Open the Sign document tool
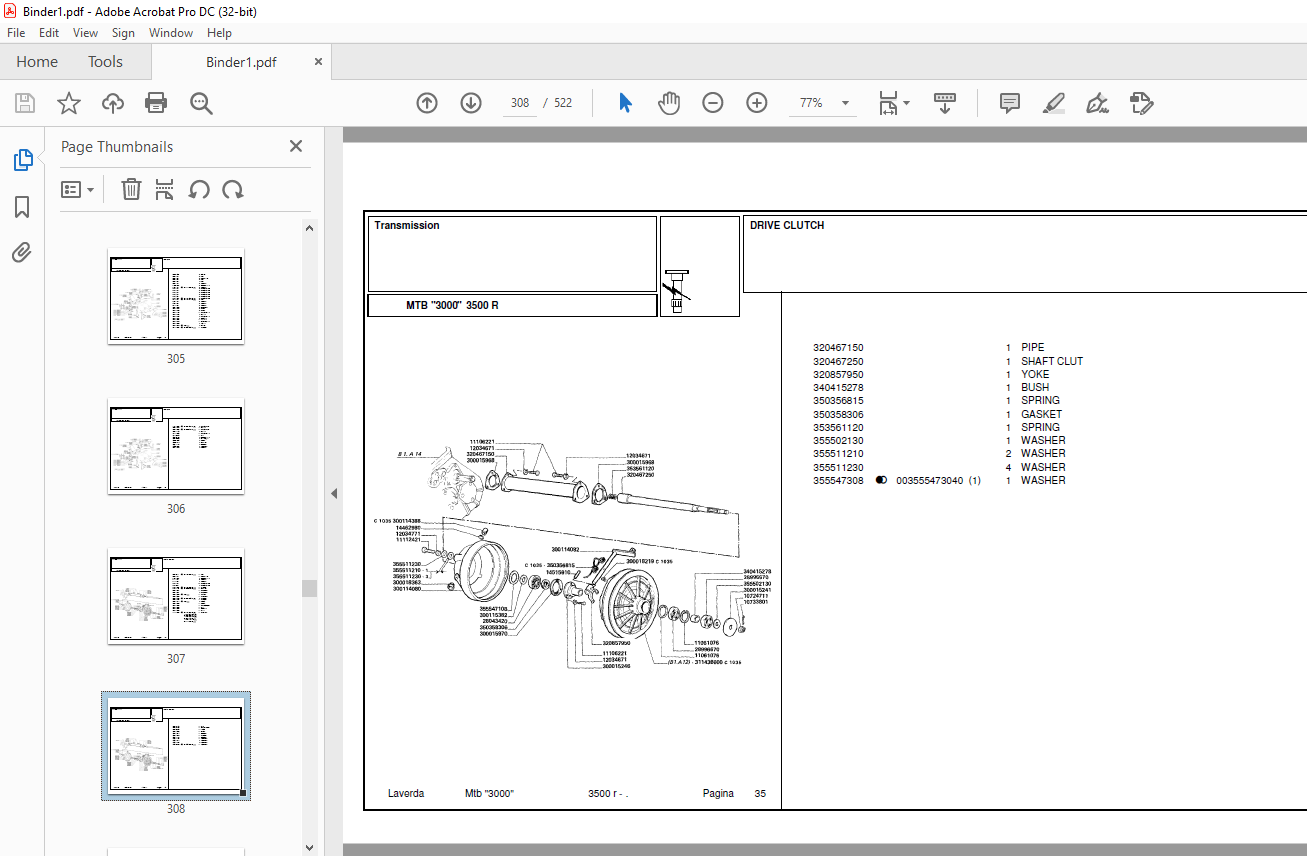 pyautogui.click(x=1097, y=103)
